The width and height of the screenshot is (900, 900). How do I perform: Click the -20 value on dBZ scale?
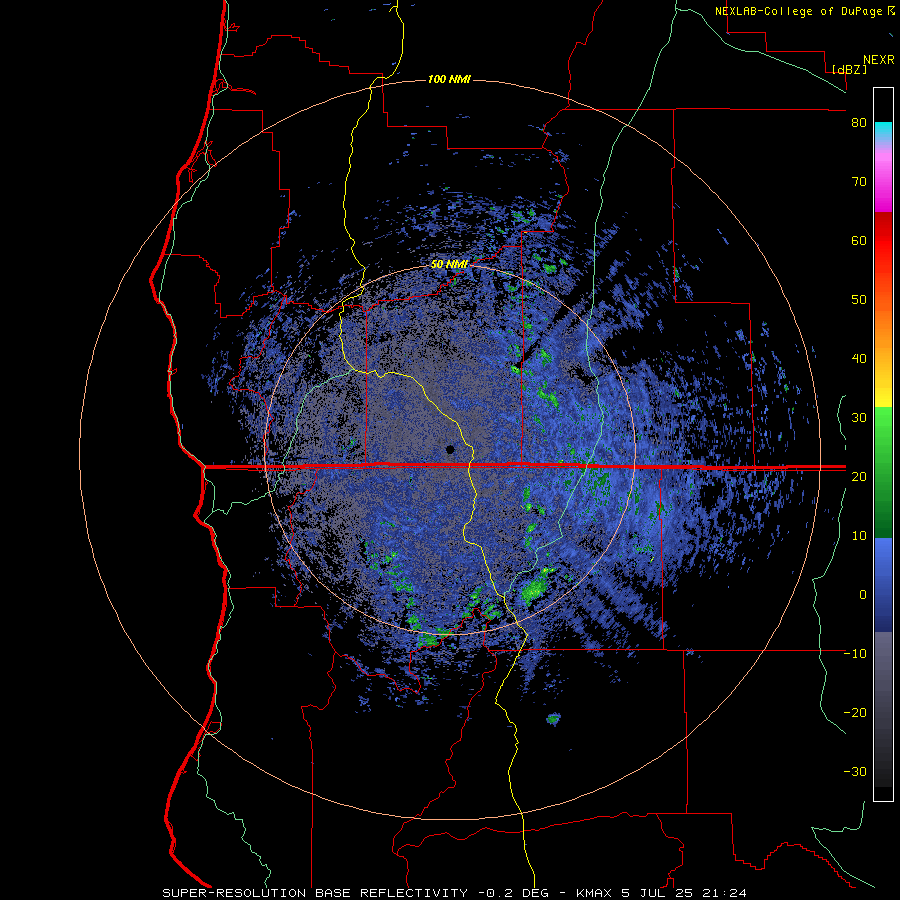point(855,712)
